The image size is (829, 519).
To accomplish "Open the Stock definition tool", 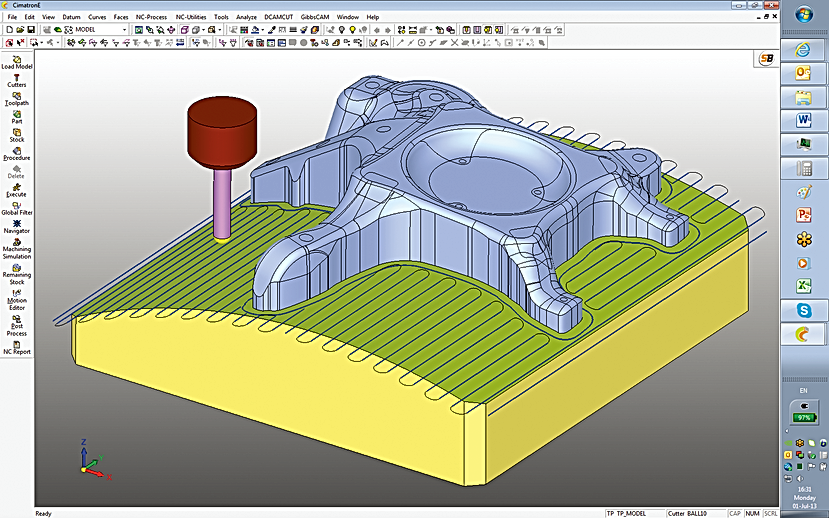I will click(x=17, y=136).
